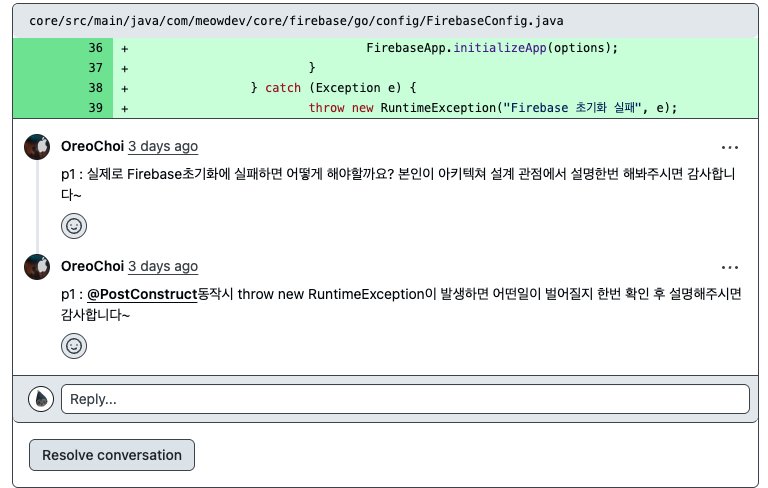Click the Resolve conversation button
This screenshot has width=768, height=488.
pos(112,455)
